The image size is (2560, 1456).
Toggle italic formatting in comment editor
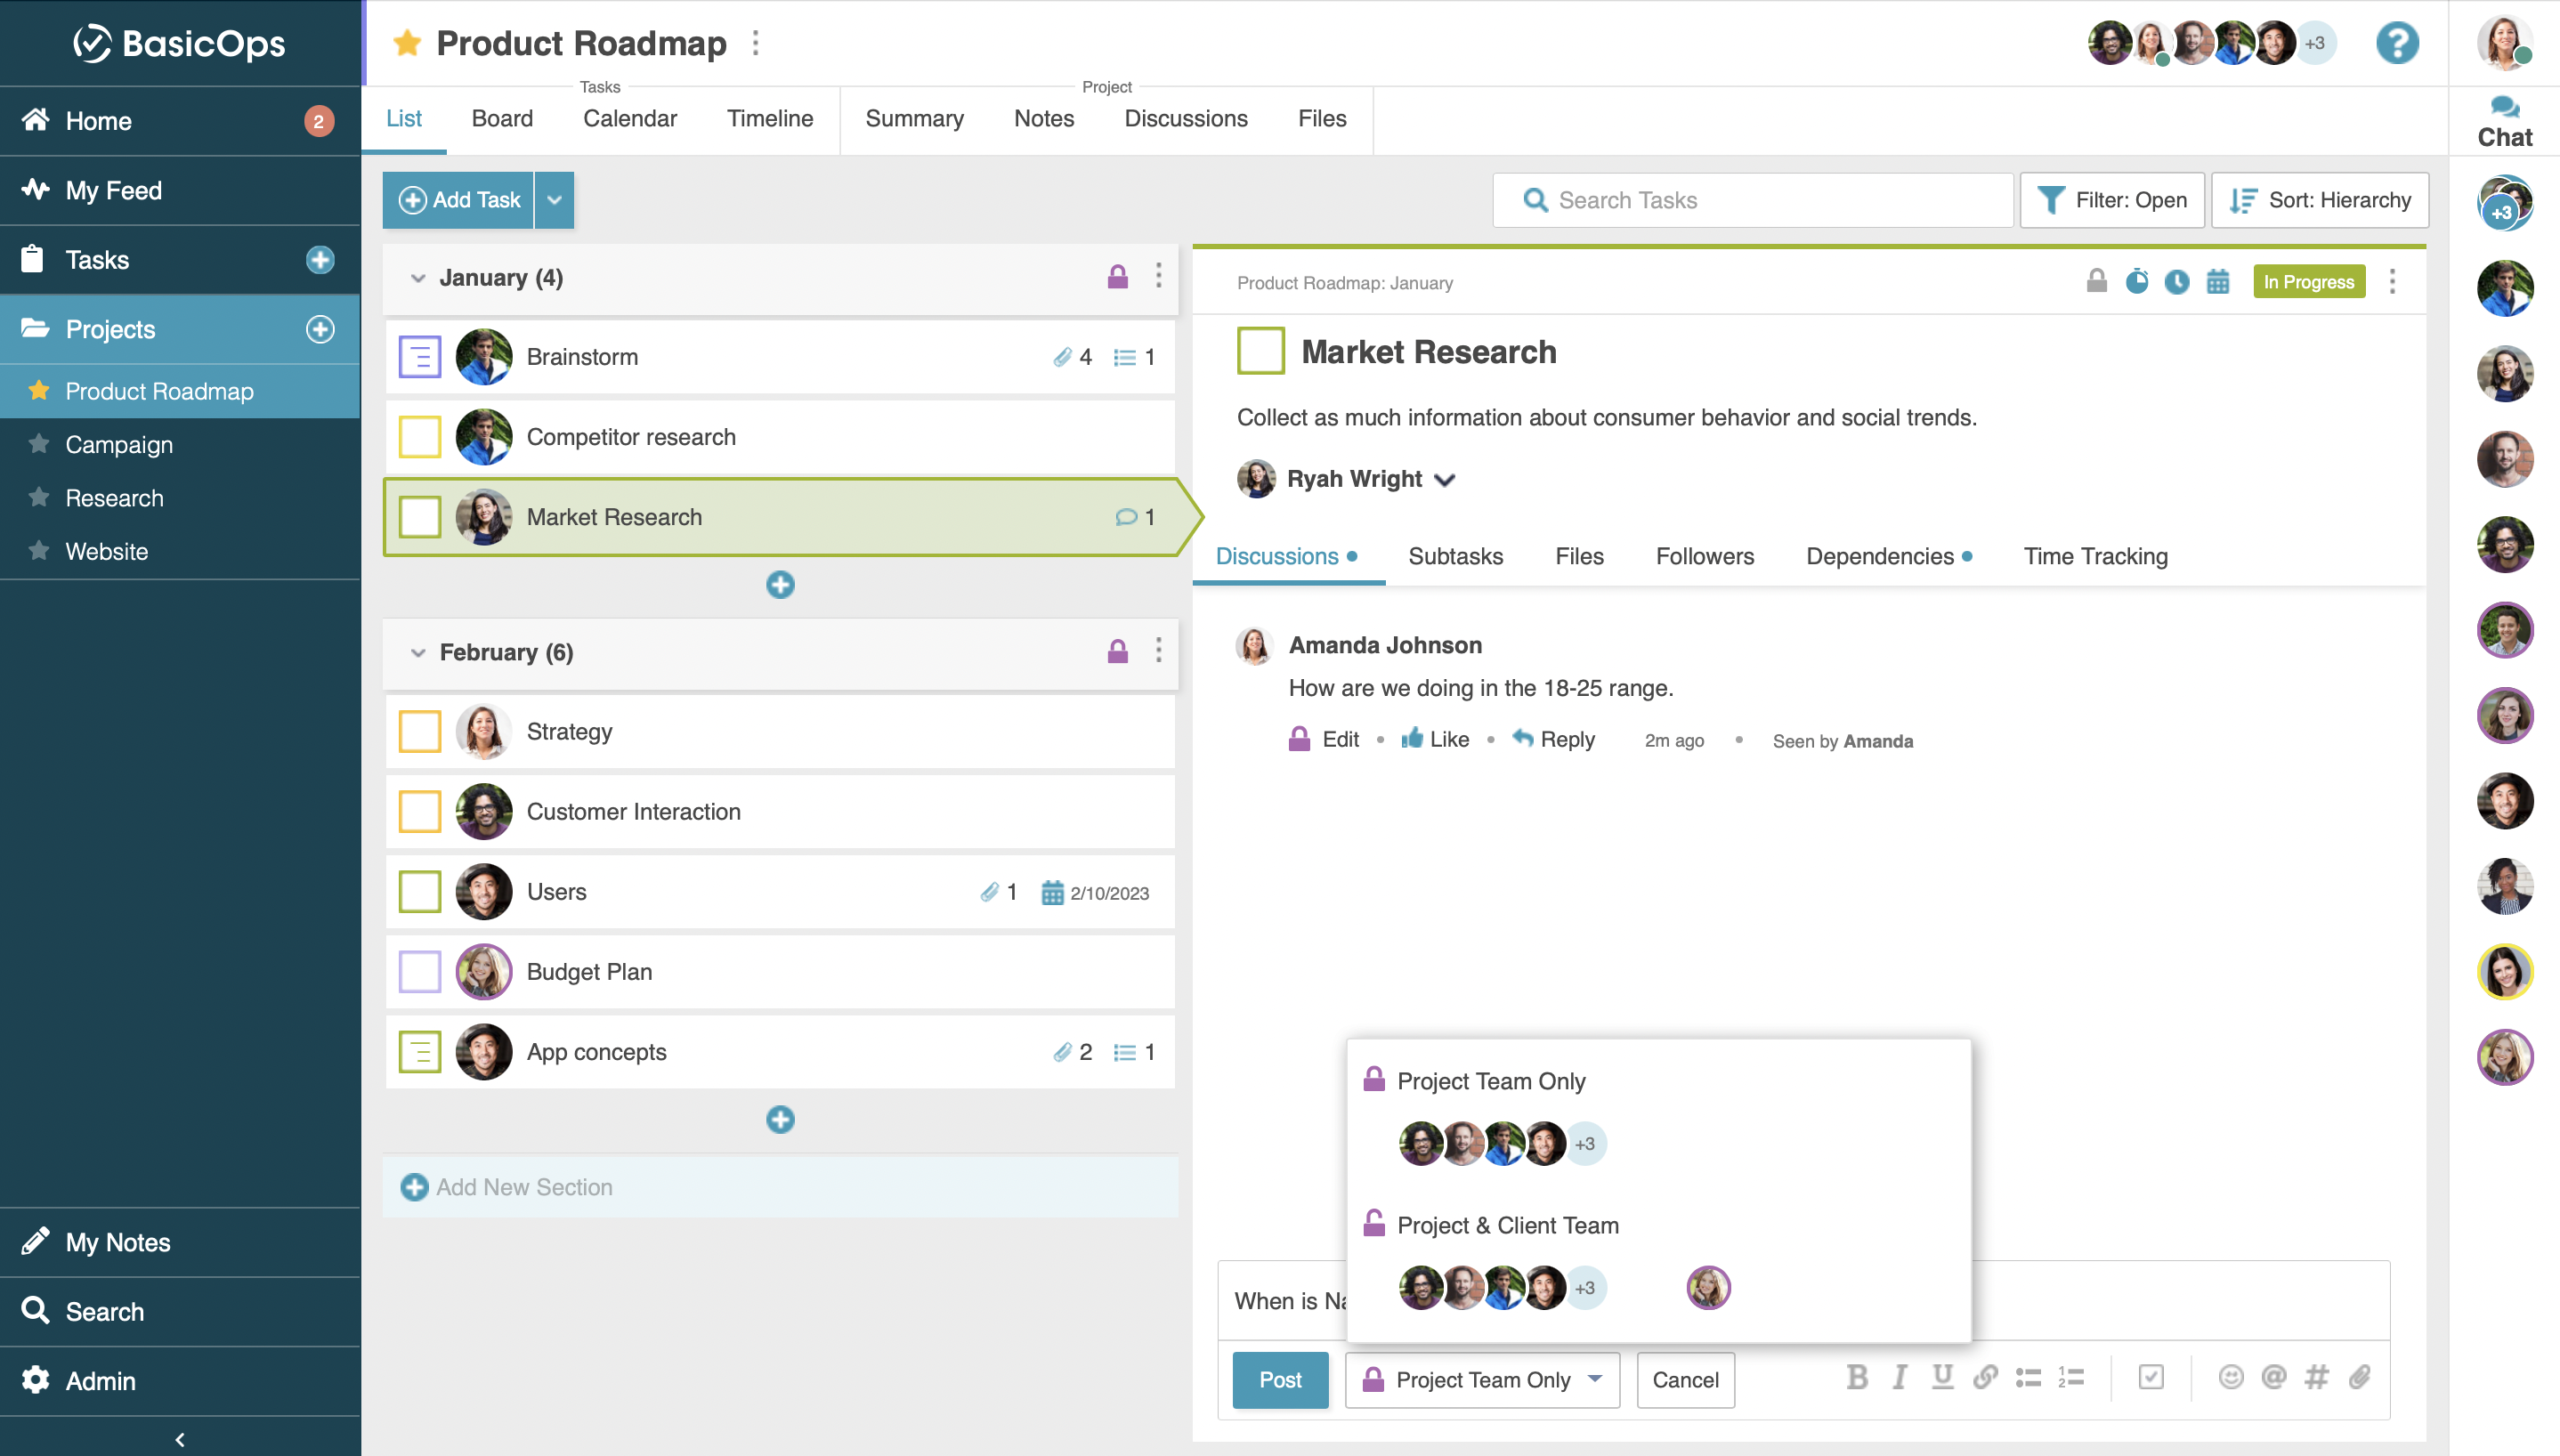(1899, 1378)
